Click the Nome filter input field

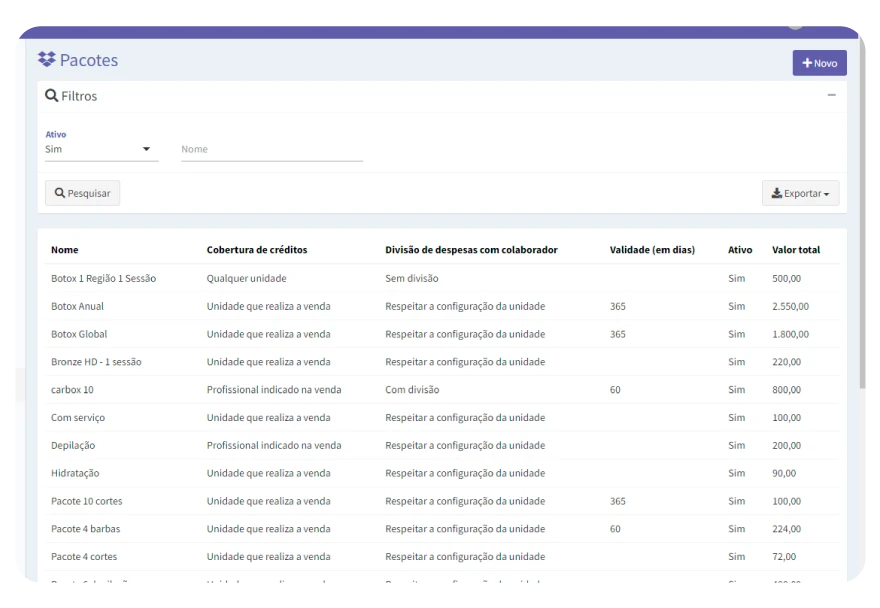(x=271, y=149)
